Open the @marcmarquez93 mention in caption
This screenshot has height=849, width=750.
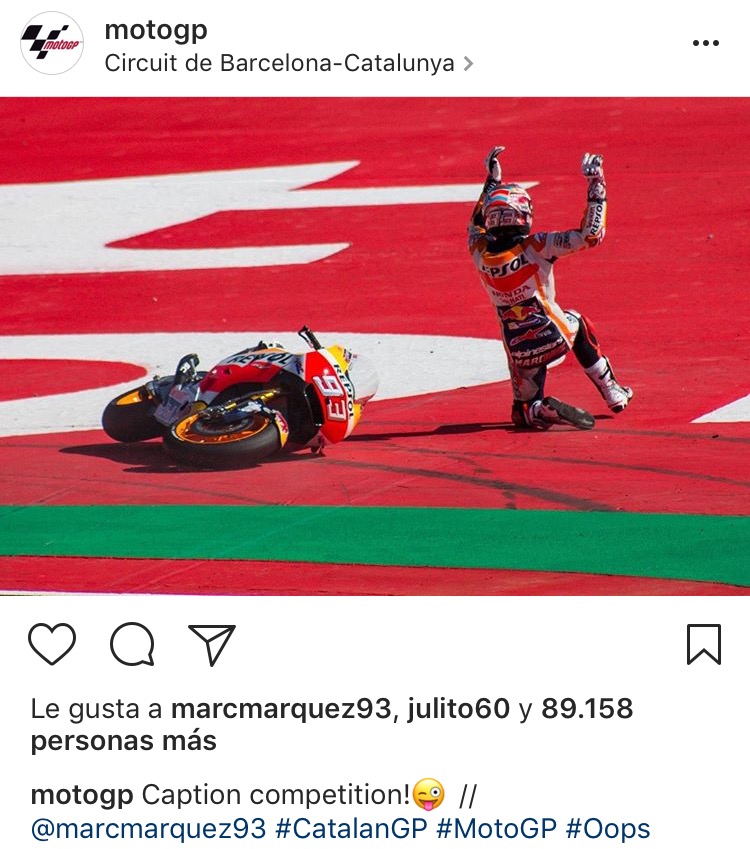pos(148,828)
